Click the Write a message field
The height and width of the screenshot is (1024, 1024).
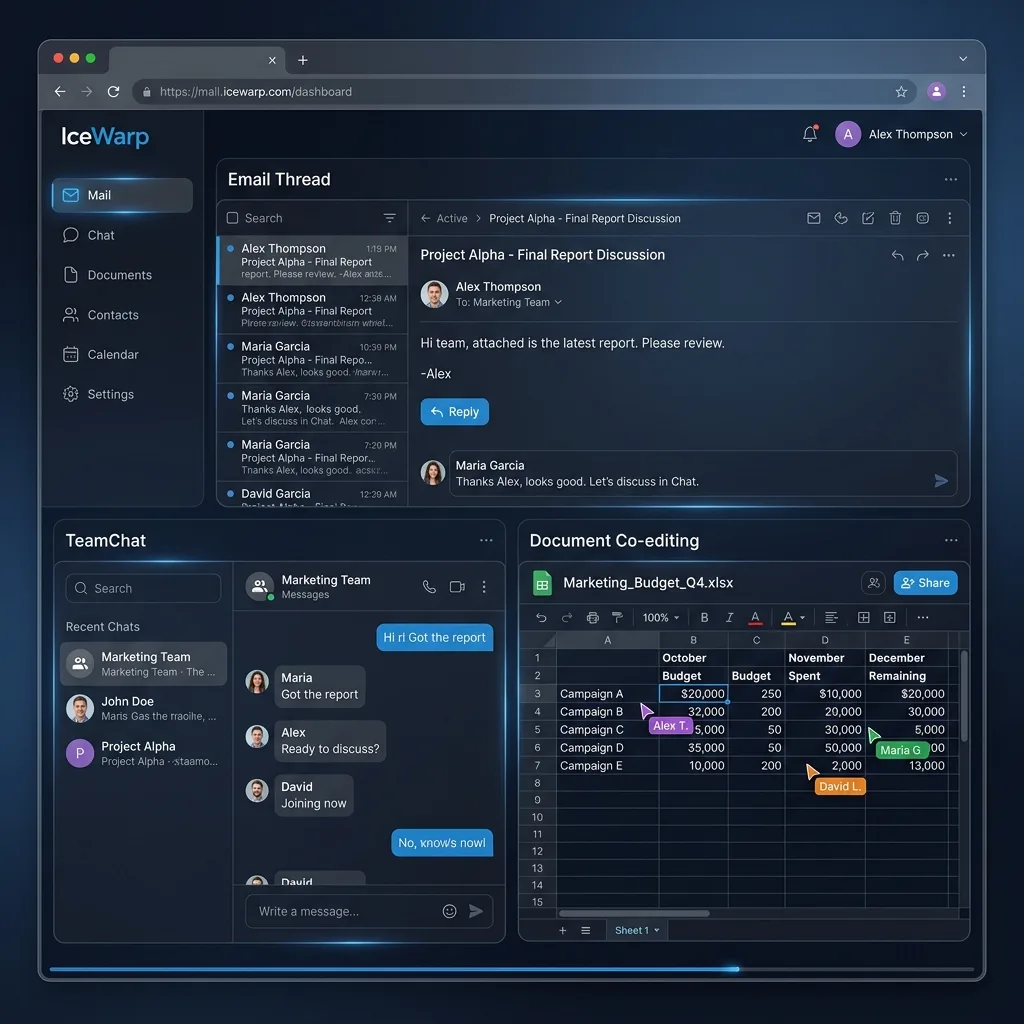(x=346, y=911)
